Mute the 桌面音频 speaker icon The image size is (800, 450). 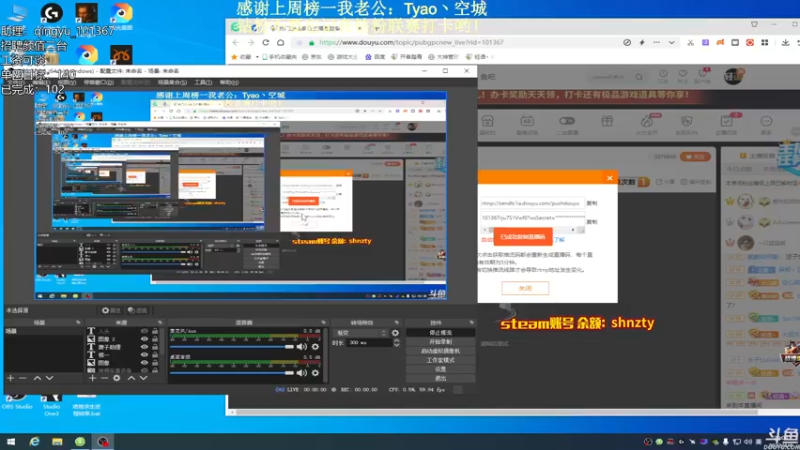pyautogui.click(x=302, y=373)
